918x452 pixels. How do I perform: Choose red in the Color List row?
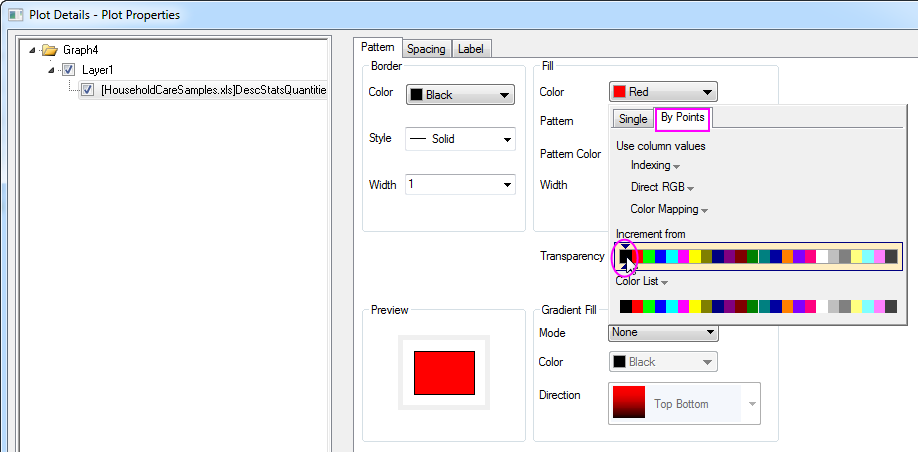point(638,306)
